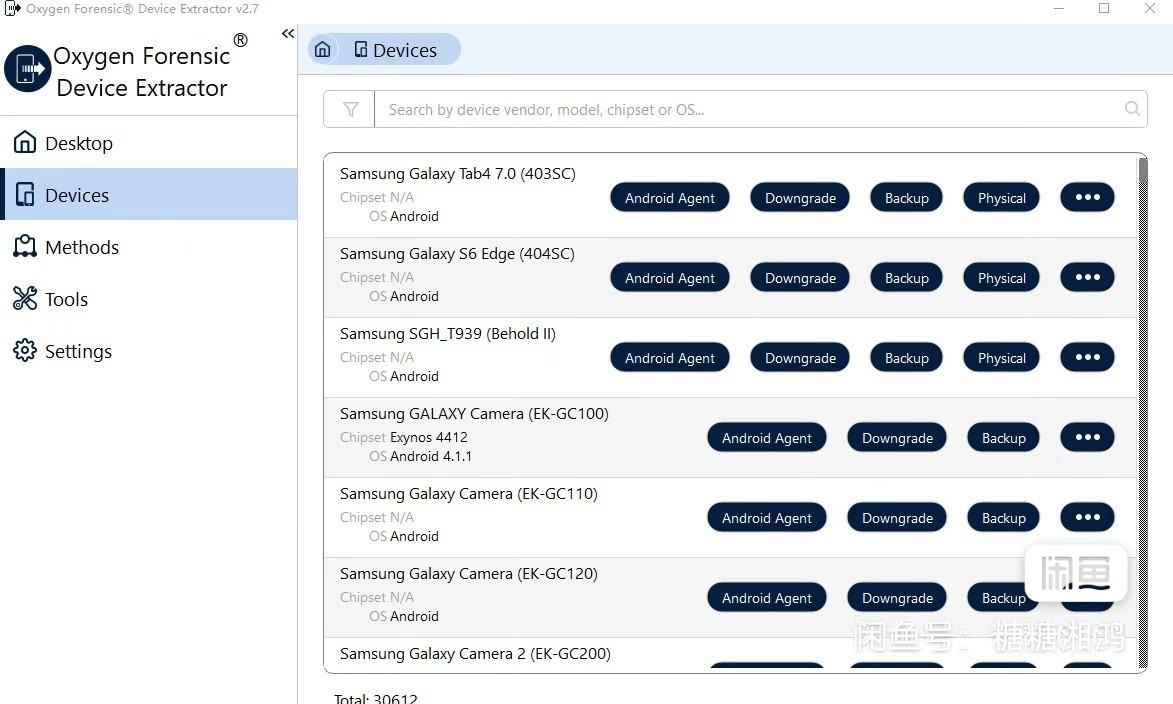Screen dimensions: 1173x704
Task: Select device name Samsung Galaxy Tab4 7.0 (403SC)
Action: [458, 174]
